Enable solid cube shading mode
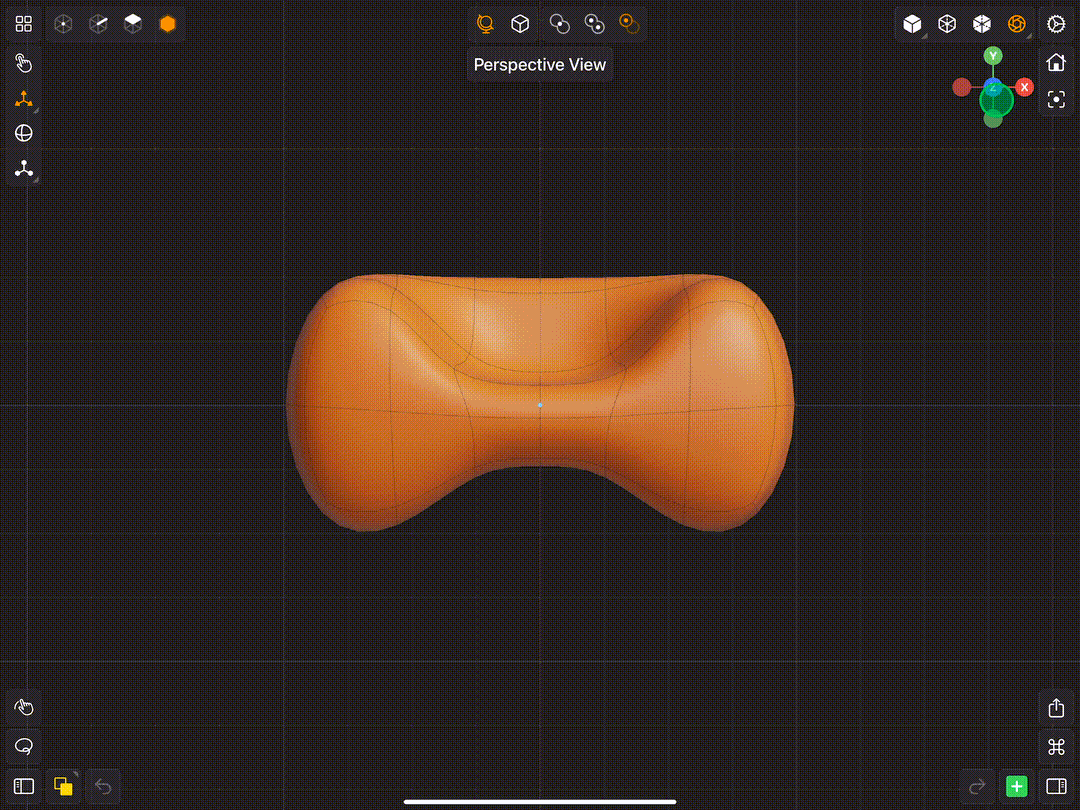The height and width of the screenshot is (810, 1080). click(913, 24)
